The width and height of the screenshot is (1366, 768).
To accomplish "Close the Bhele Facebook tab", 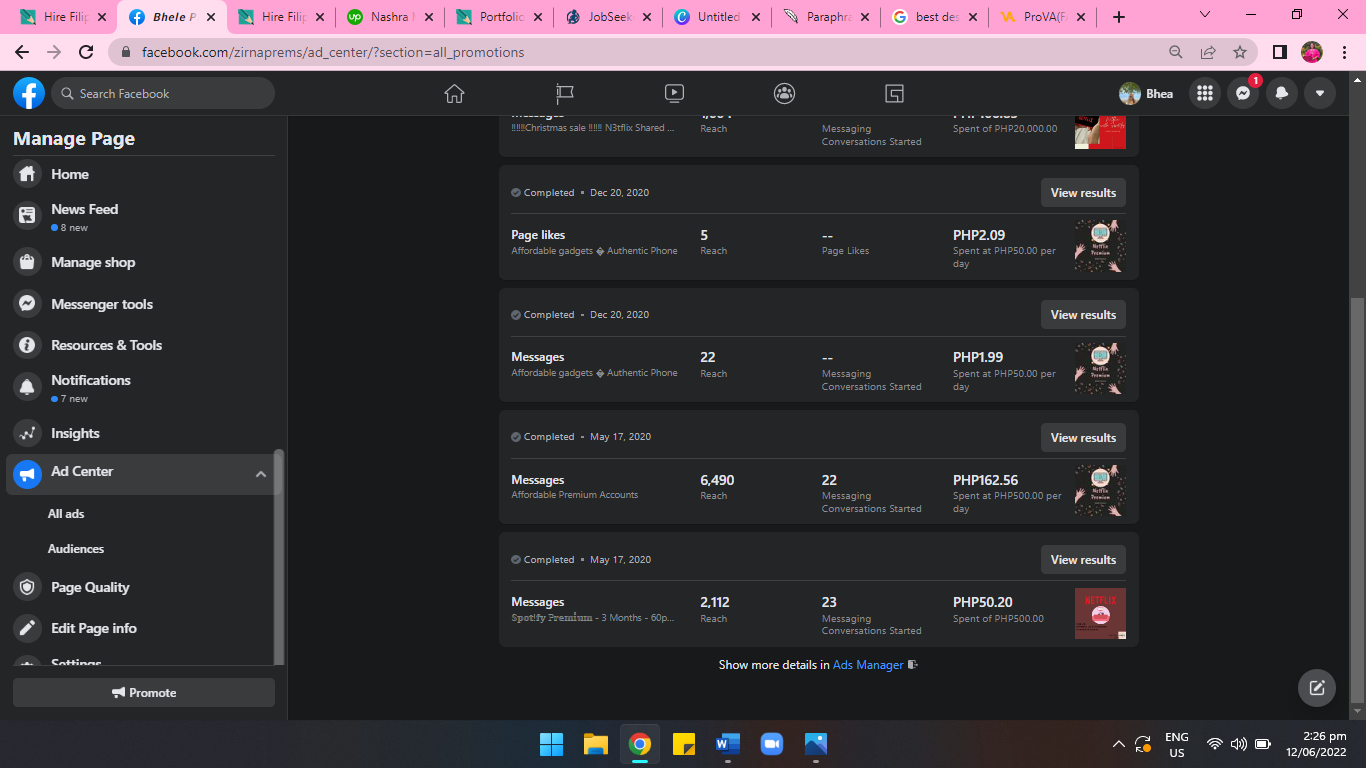I will pos(210,17).
